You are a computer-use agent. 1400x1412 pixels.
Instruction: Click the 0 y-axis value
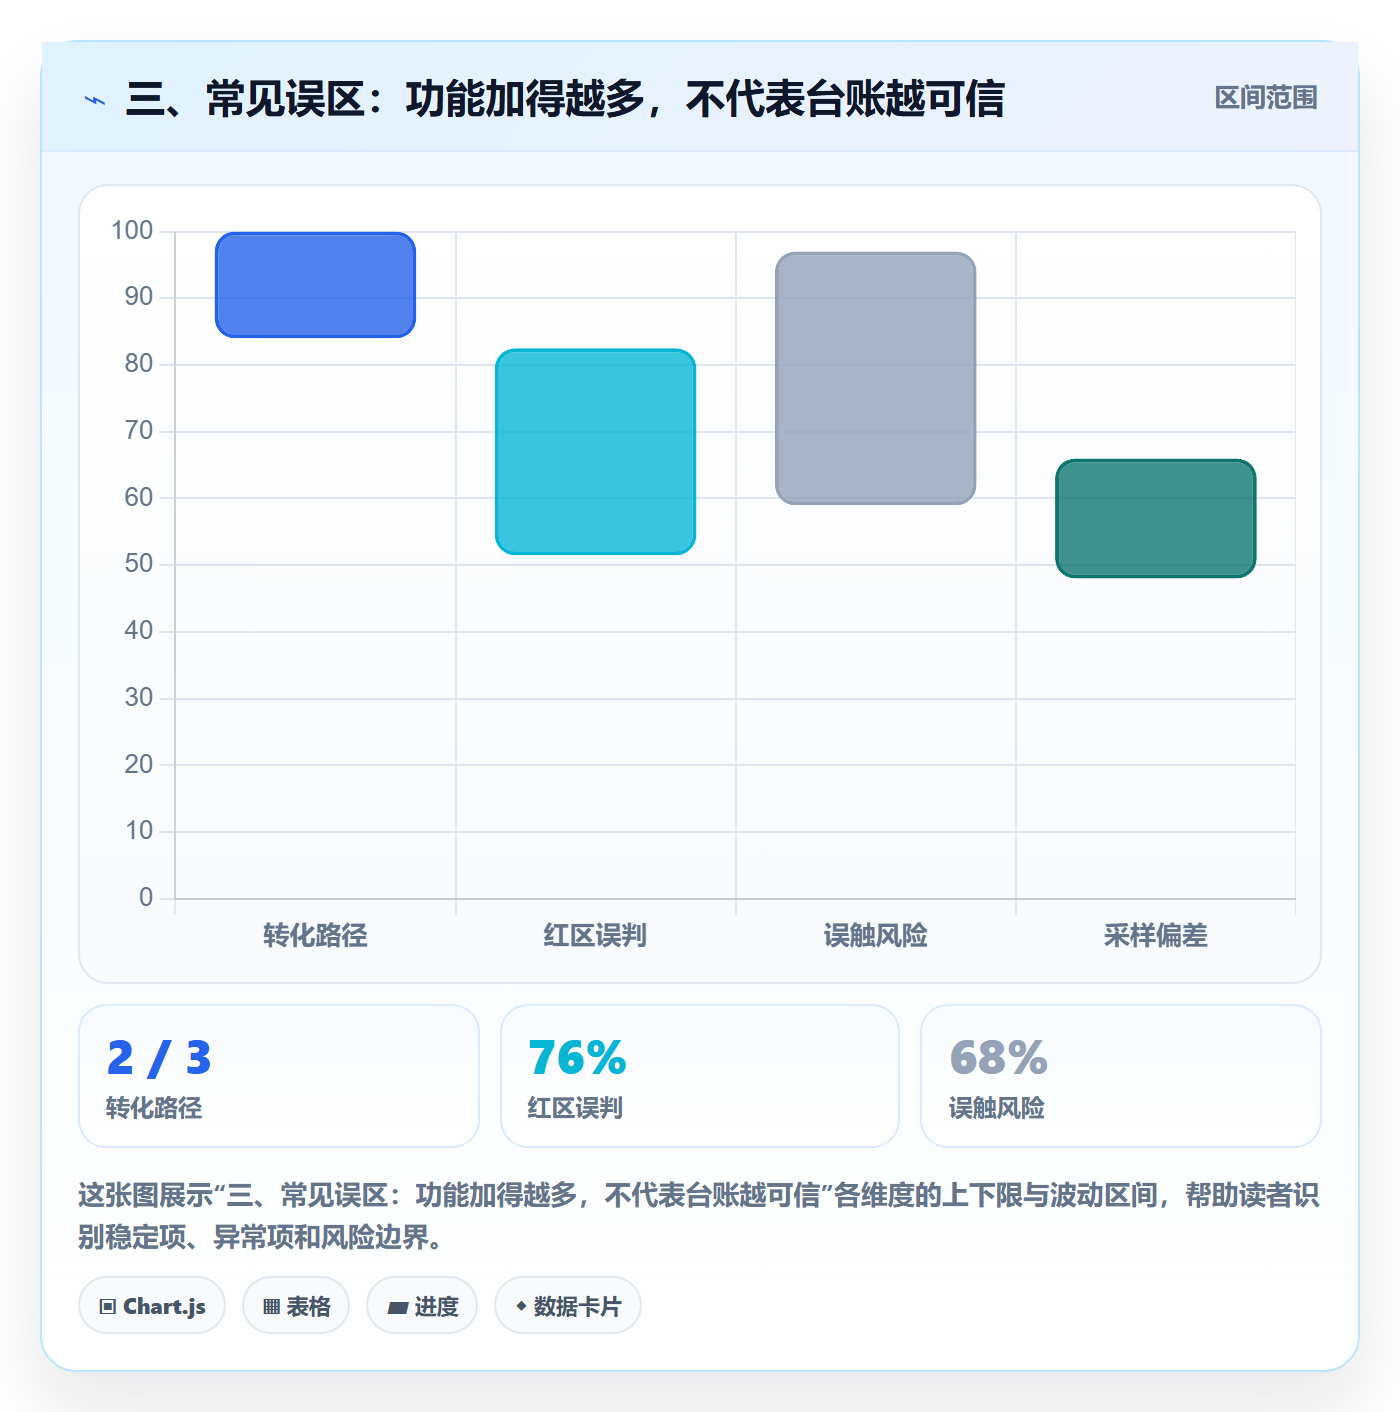[146, 897]
